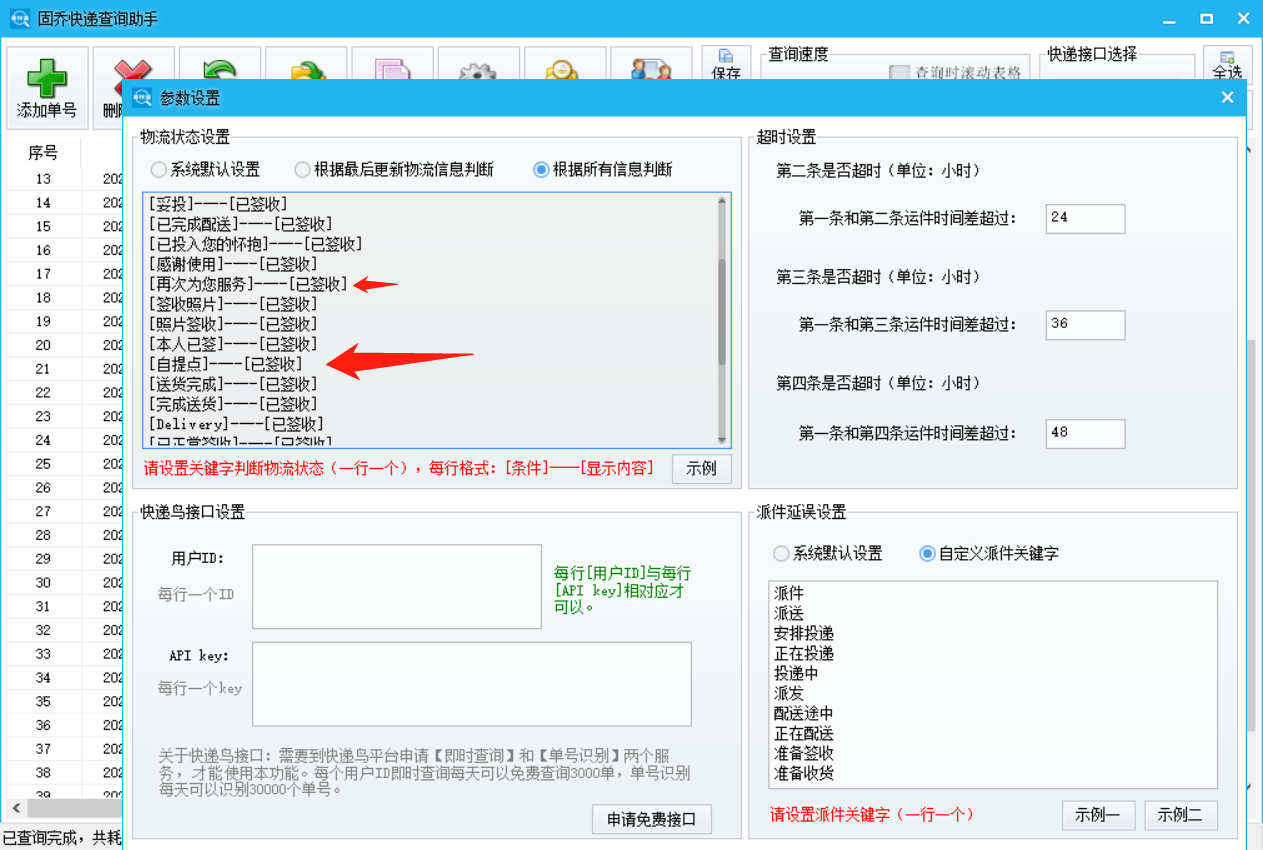Click the folder export icon in main toolbar
Screen dimensions: 1263x850
[306, 72]
